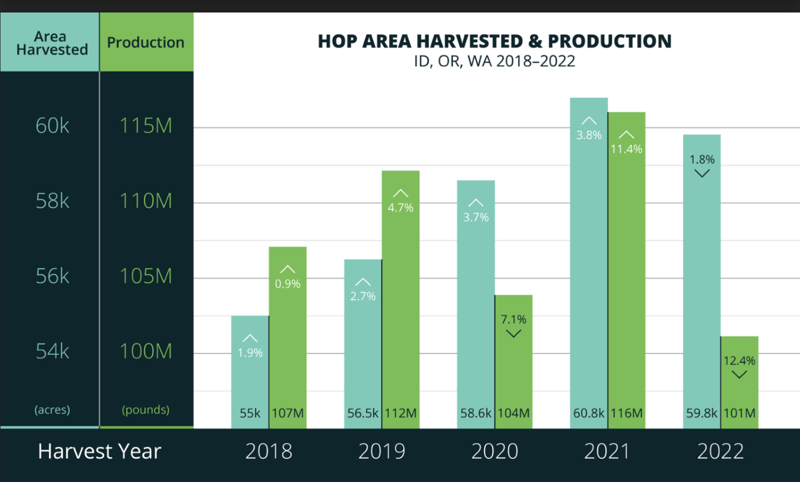Click the '0.9%' change label

[x=288, y=284]
